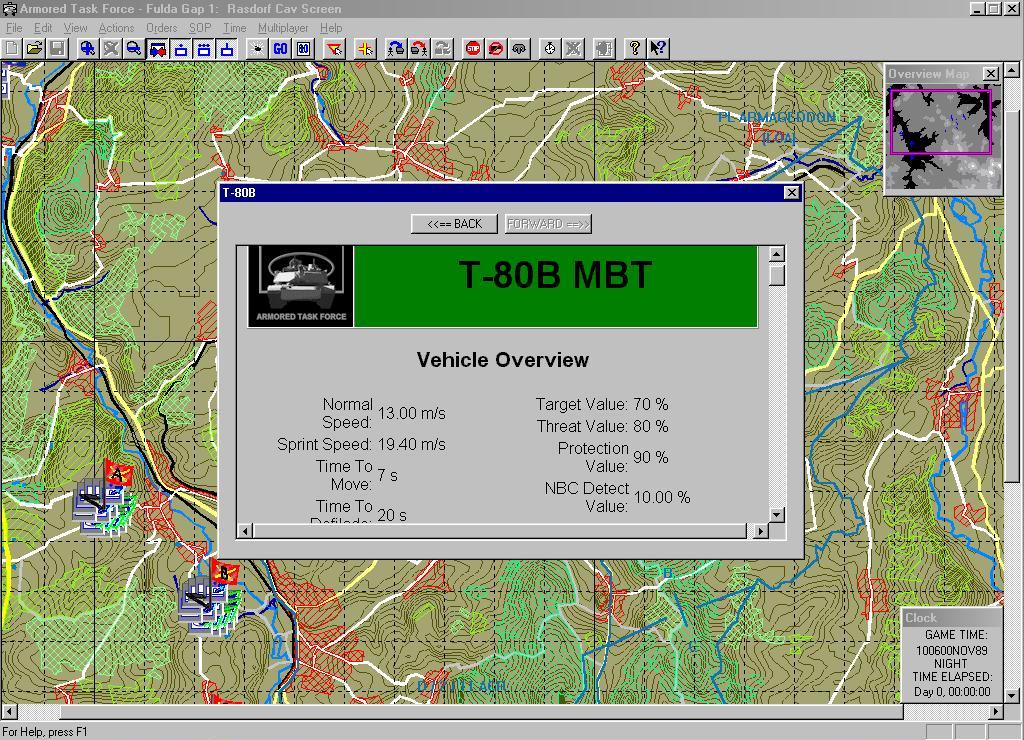Click the red STOP sign icon

click(x=473, y=48)
